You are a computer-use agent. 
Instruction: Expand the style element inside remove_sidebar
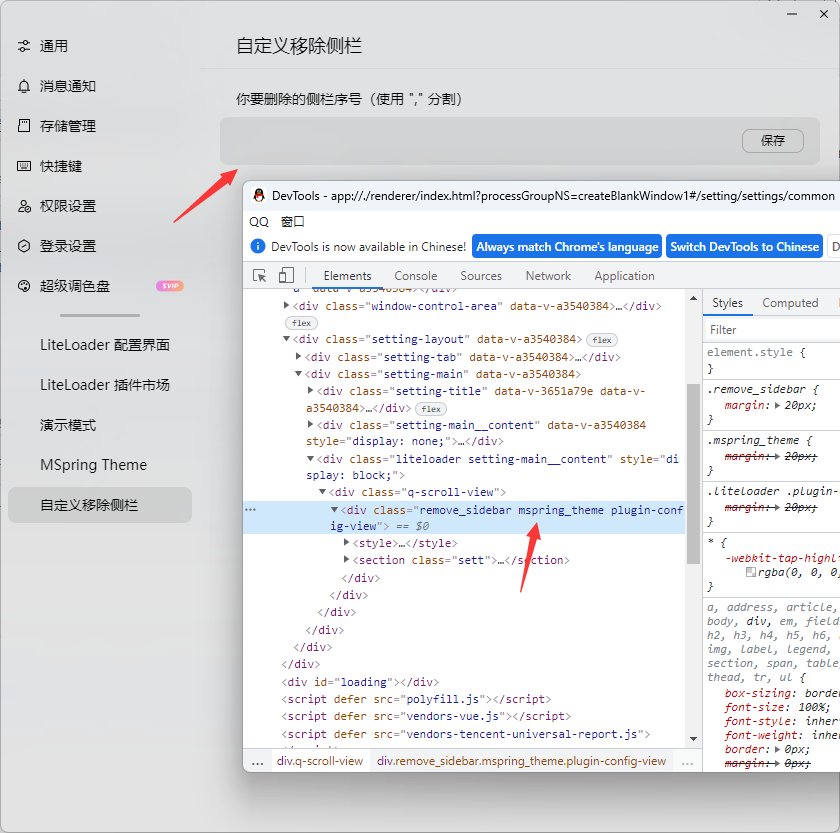(347, 542)
